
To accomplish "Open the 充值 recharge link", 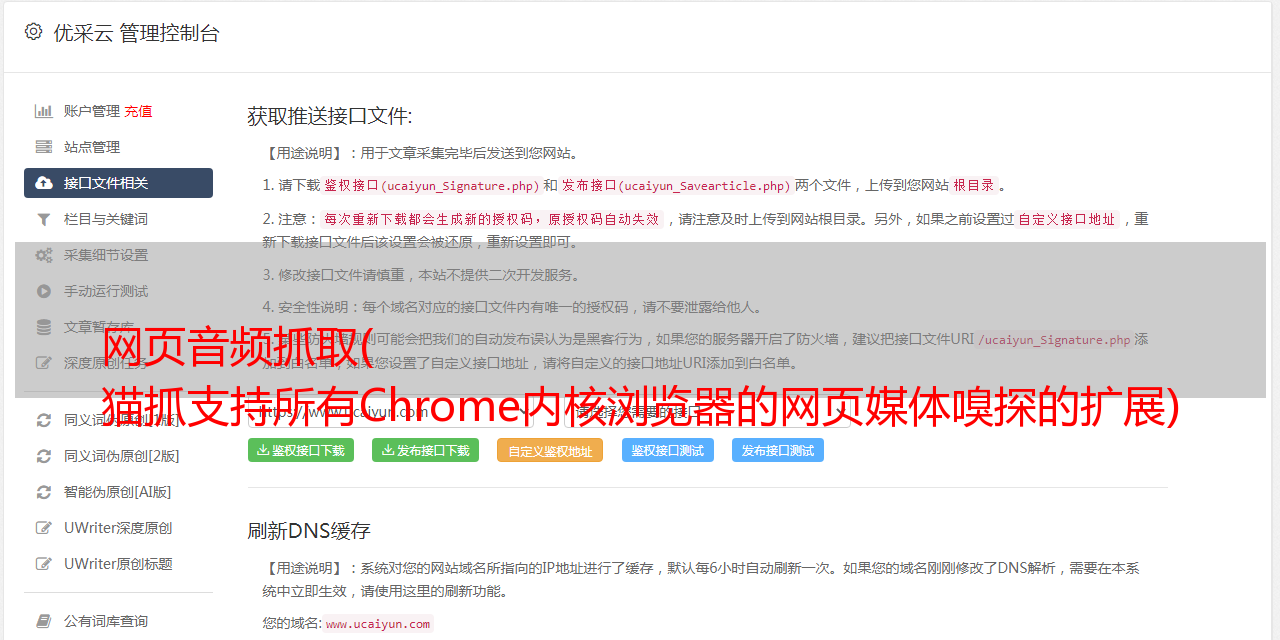I will pos(138,111).
